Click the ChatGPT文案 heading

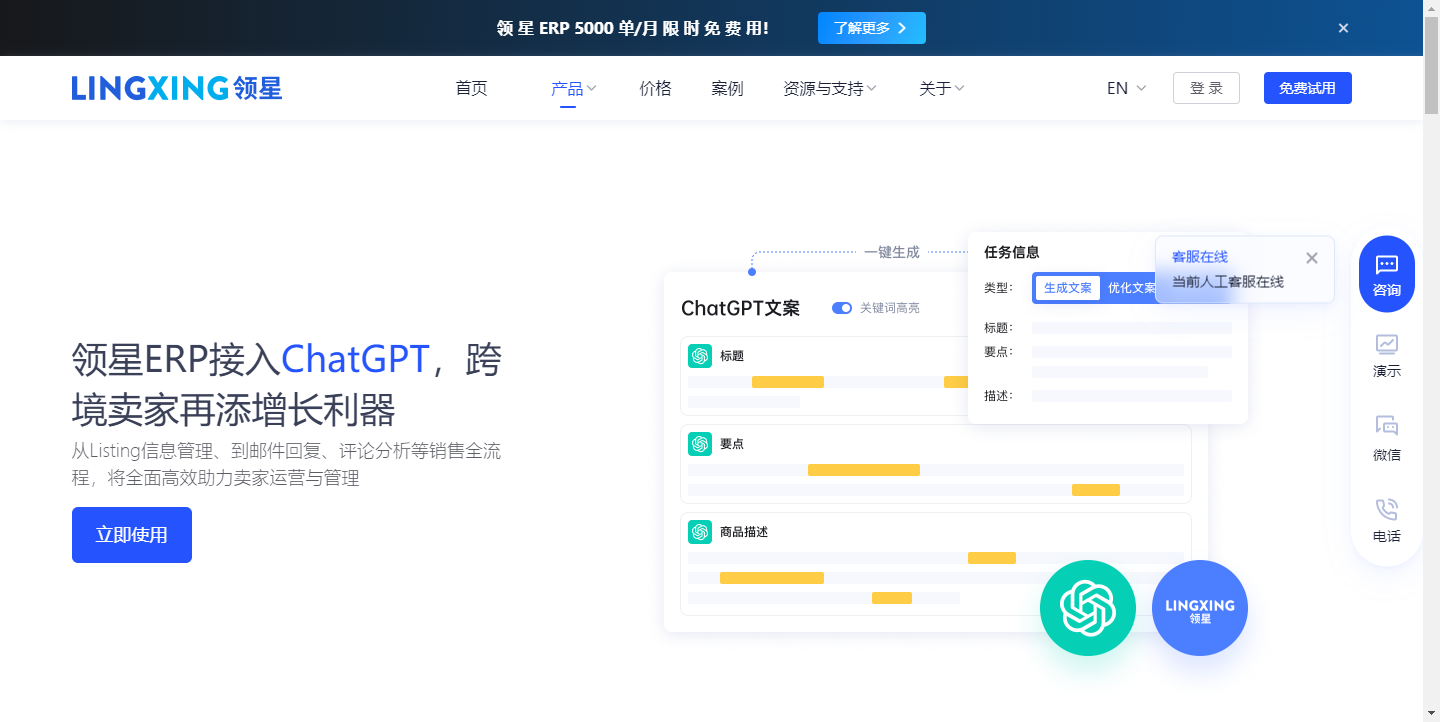pyautogui.click(x=740, y=308)
